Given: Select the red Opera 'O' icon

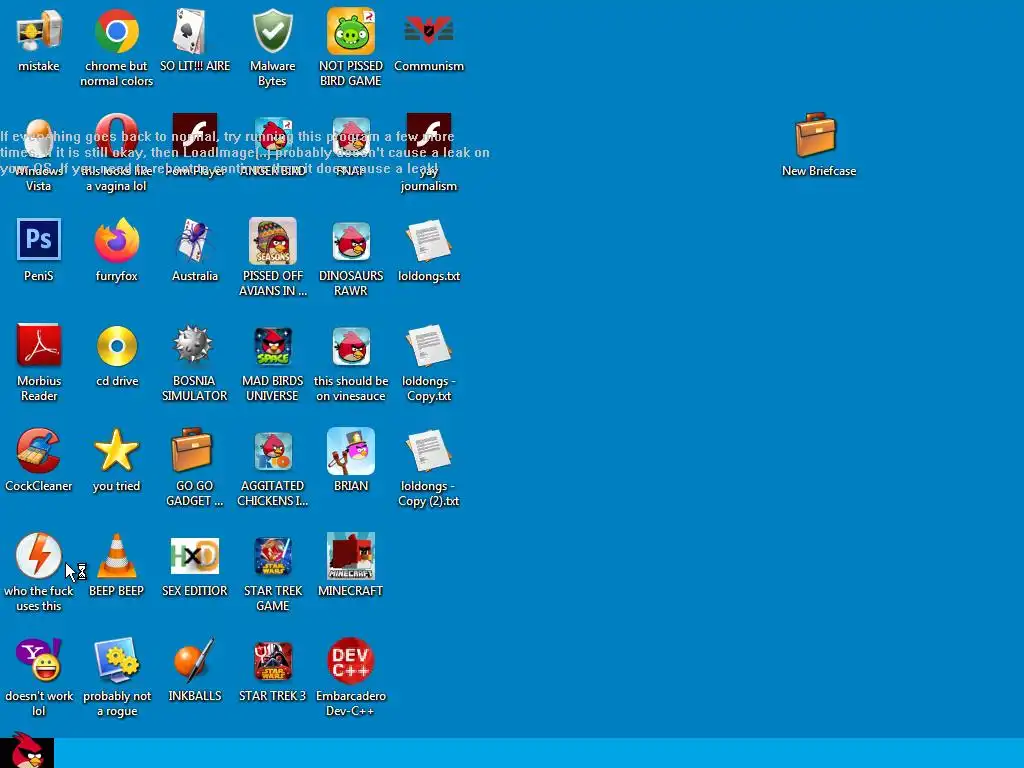Looking at the screenshot, I should tap(116, 136).
